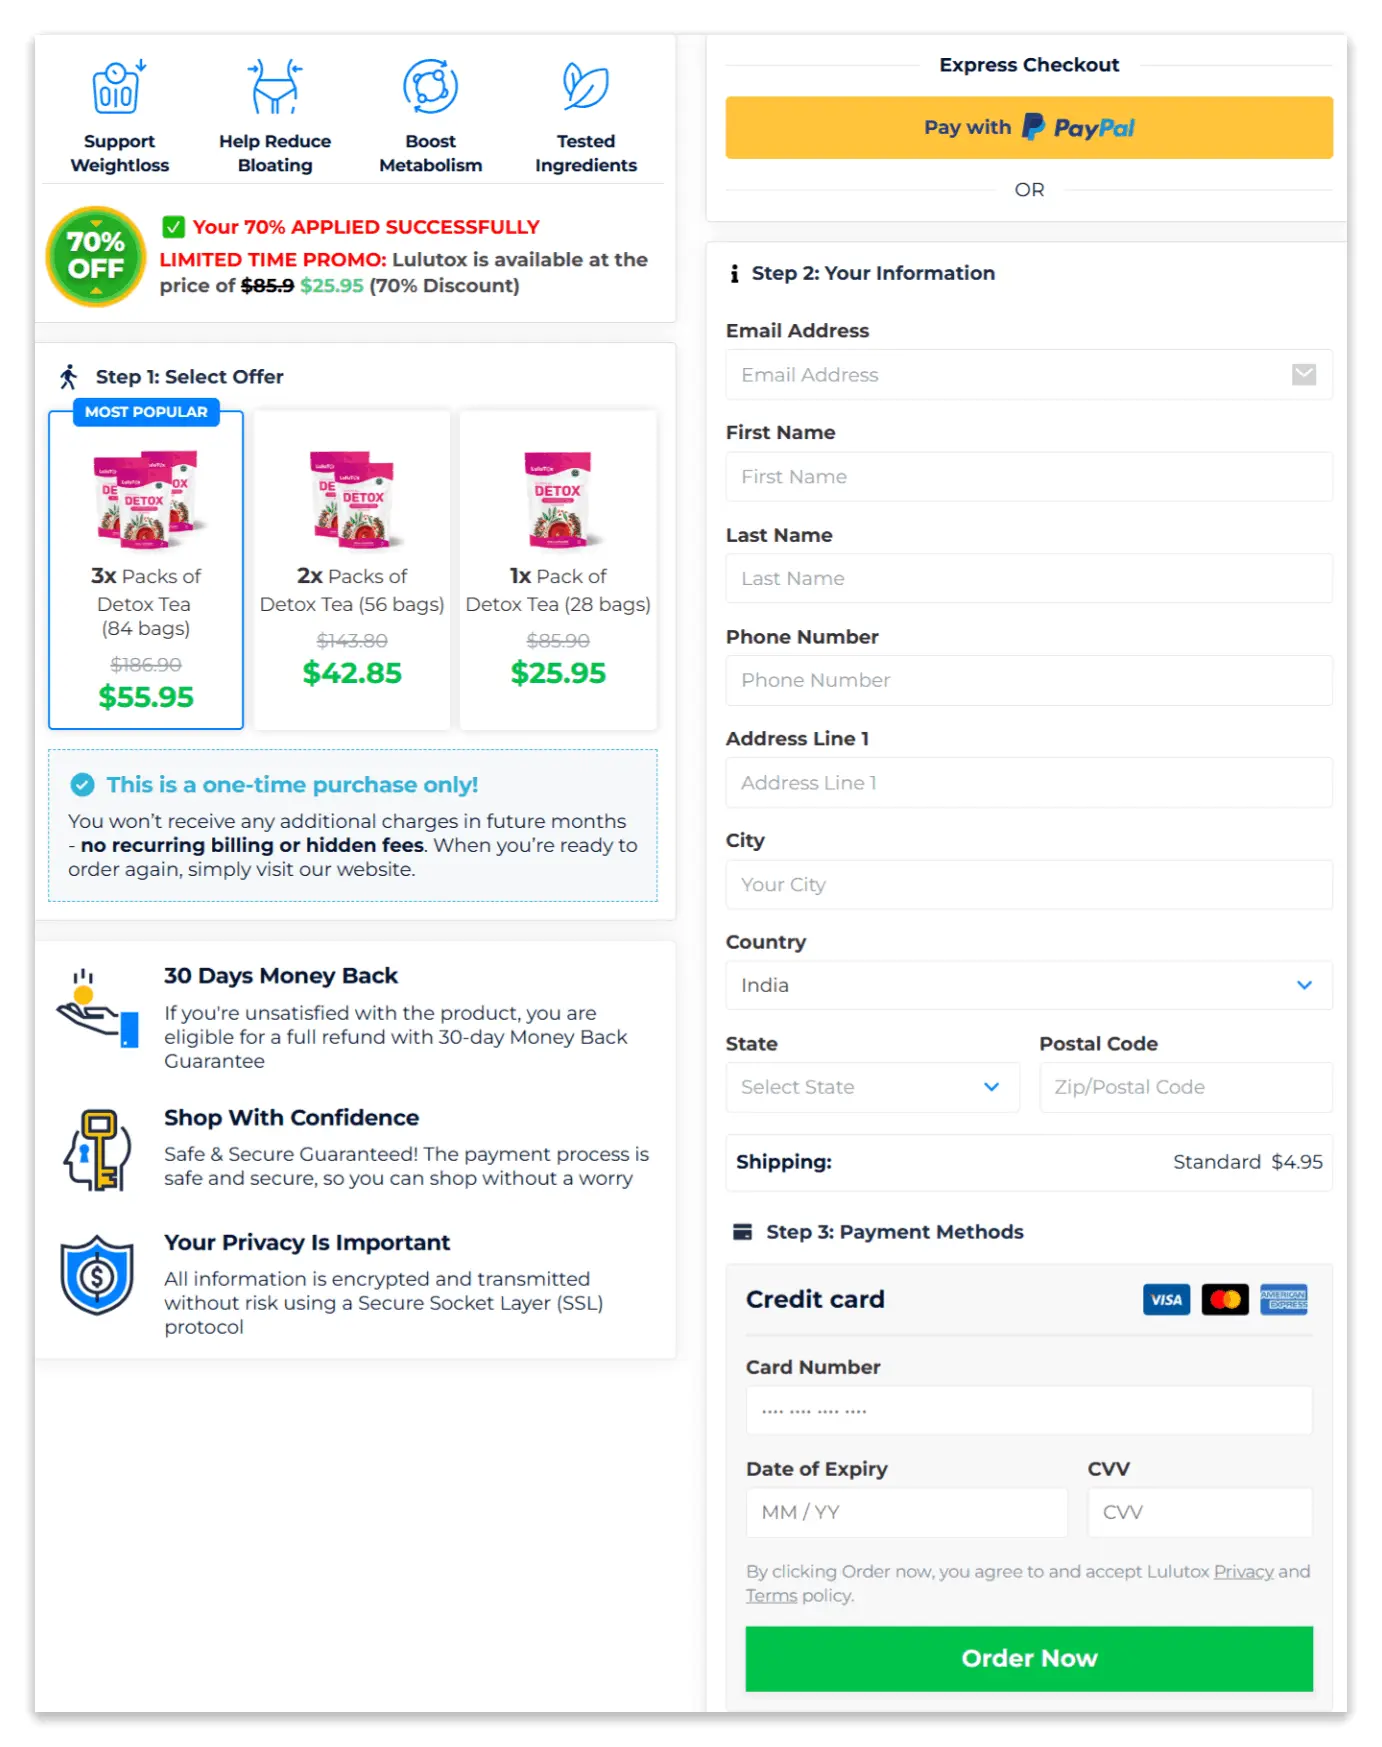Screen dimensions: 1382x1747
Task: Click the American Express logo
Action: click(x=1284, y=1299)
